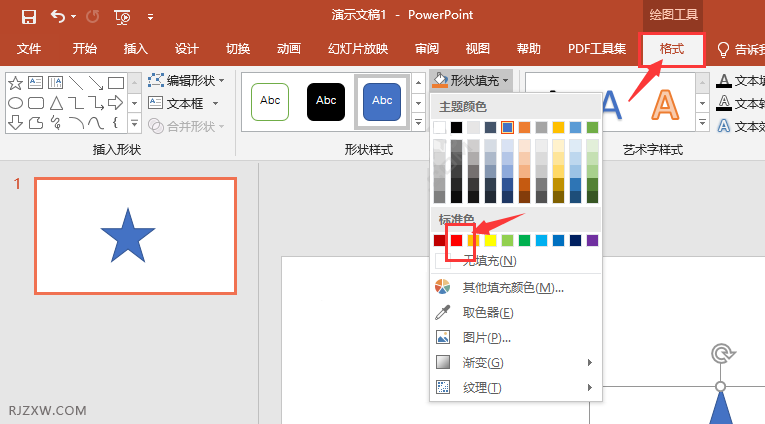Select slide 1 thumbnail with star
This screenshot has height=424, width=765.
(x=135, y=236)
